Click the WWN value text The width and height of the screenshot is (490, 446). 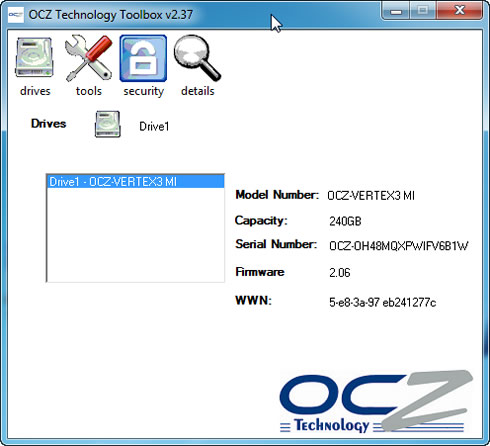tap(382, 302)
